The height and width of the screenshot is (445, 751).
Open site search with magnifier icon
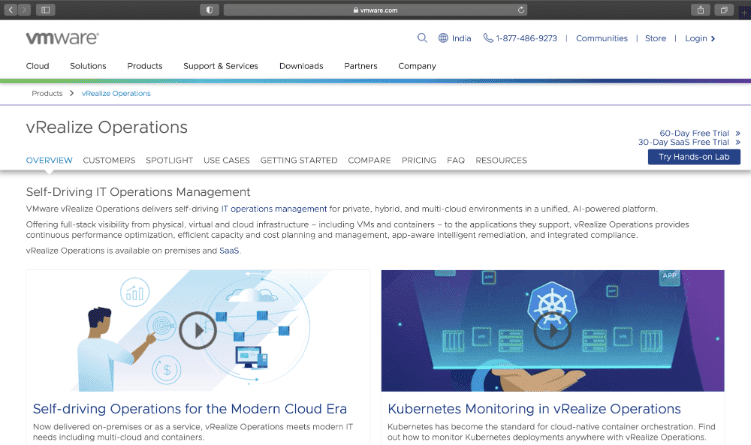coord(422,38)
